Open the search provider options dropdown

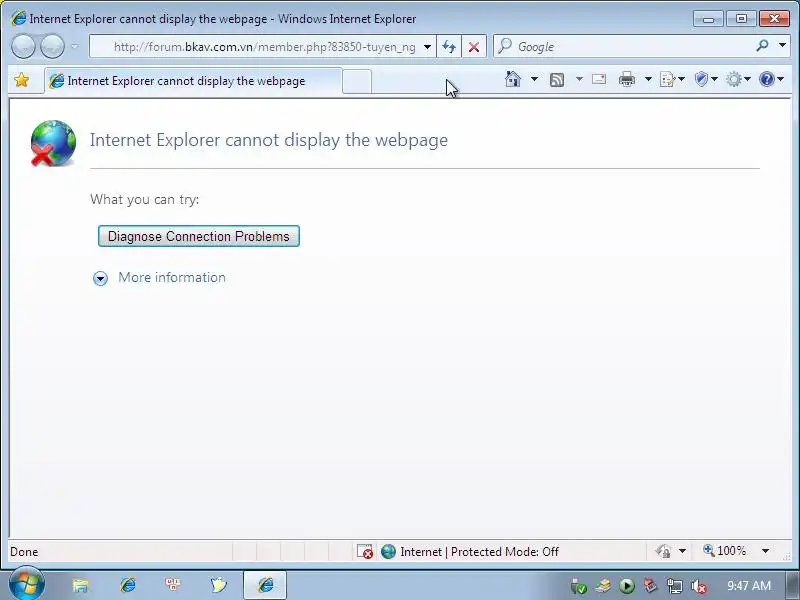tap(782, 46)
